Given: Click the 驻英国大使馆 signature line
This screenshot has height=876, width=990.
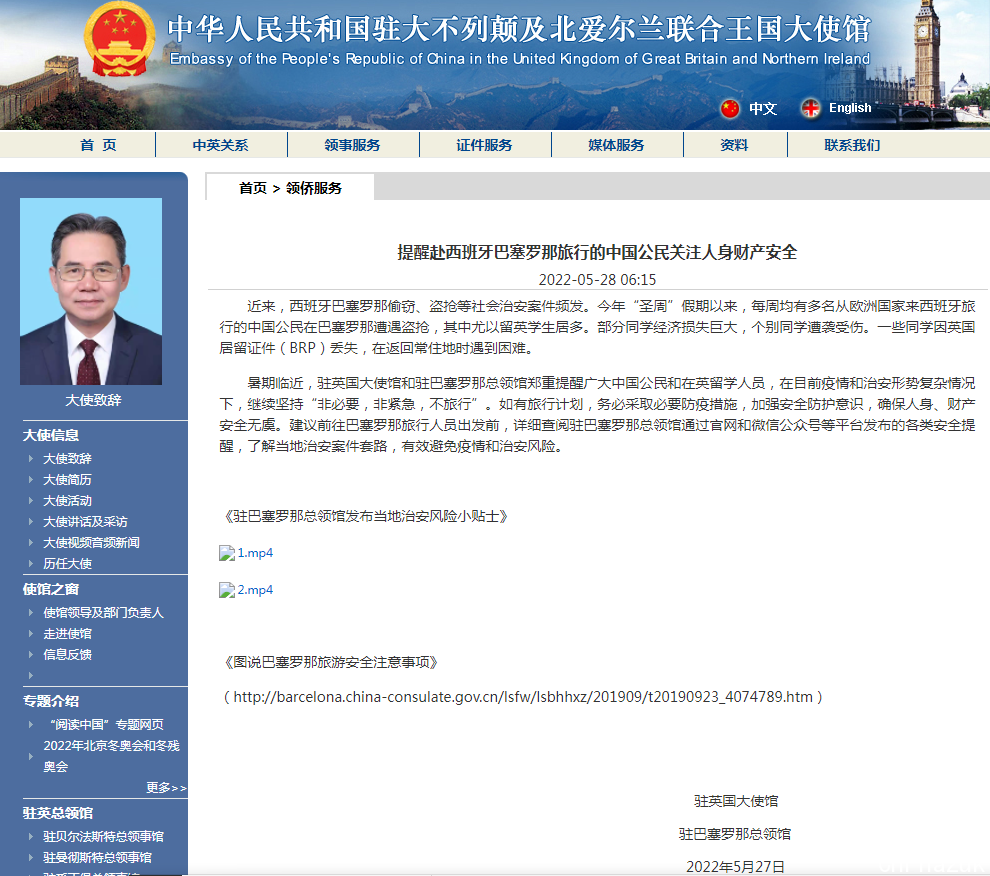Looking at the screenshot, I should point(736,801).
